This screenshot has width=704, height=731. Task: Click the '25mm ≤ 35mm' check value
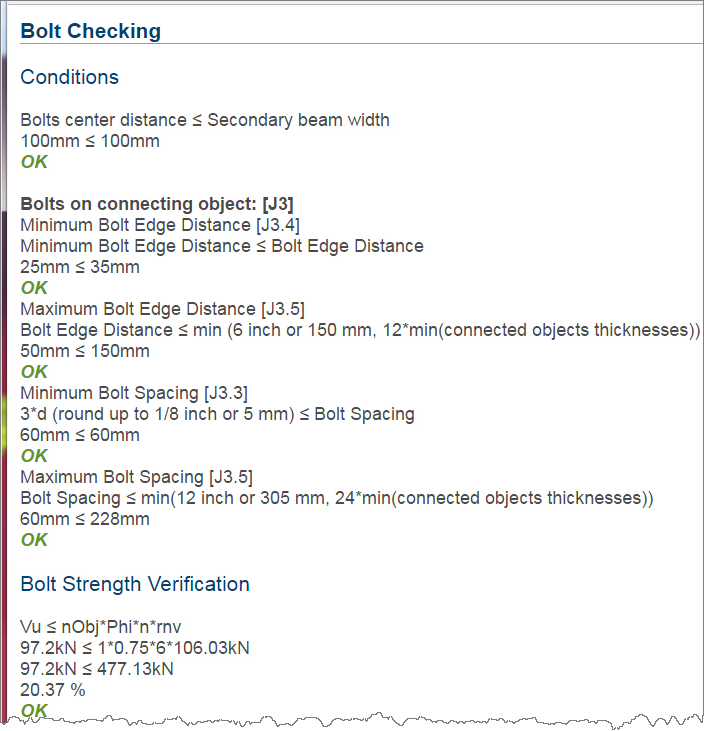click(80, 267)
